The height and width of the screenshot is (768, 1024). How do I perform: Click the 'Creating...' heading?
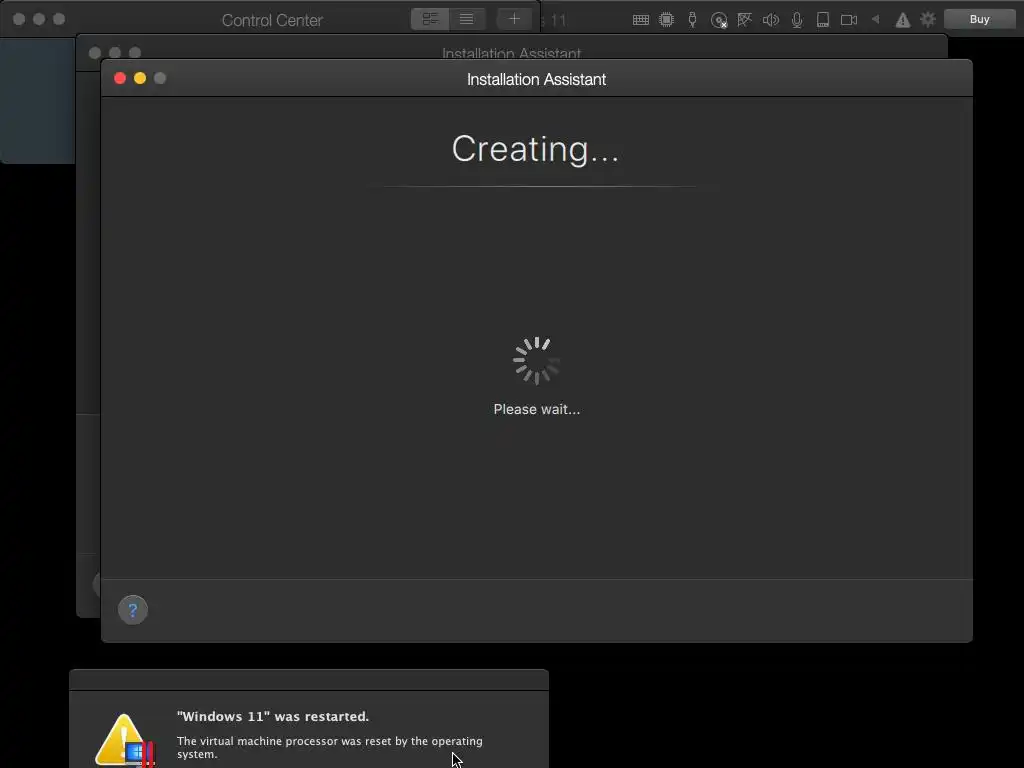tap(536, 149)
